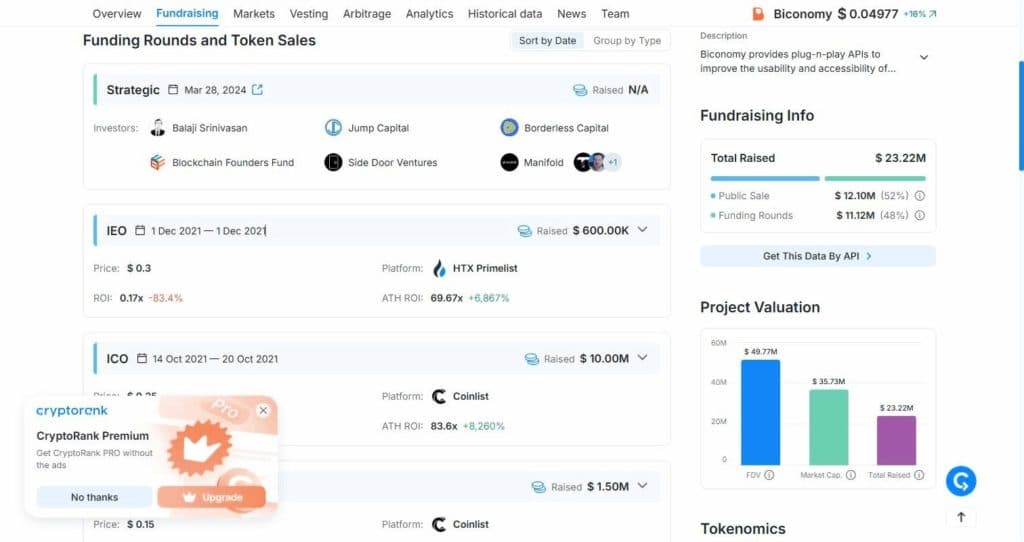Click the ICO round calendar icon
Viewport: 1024px width, 542px height.
pos(142,358)
